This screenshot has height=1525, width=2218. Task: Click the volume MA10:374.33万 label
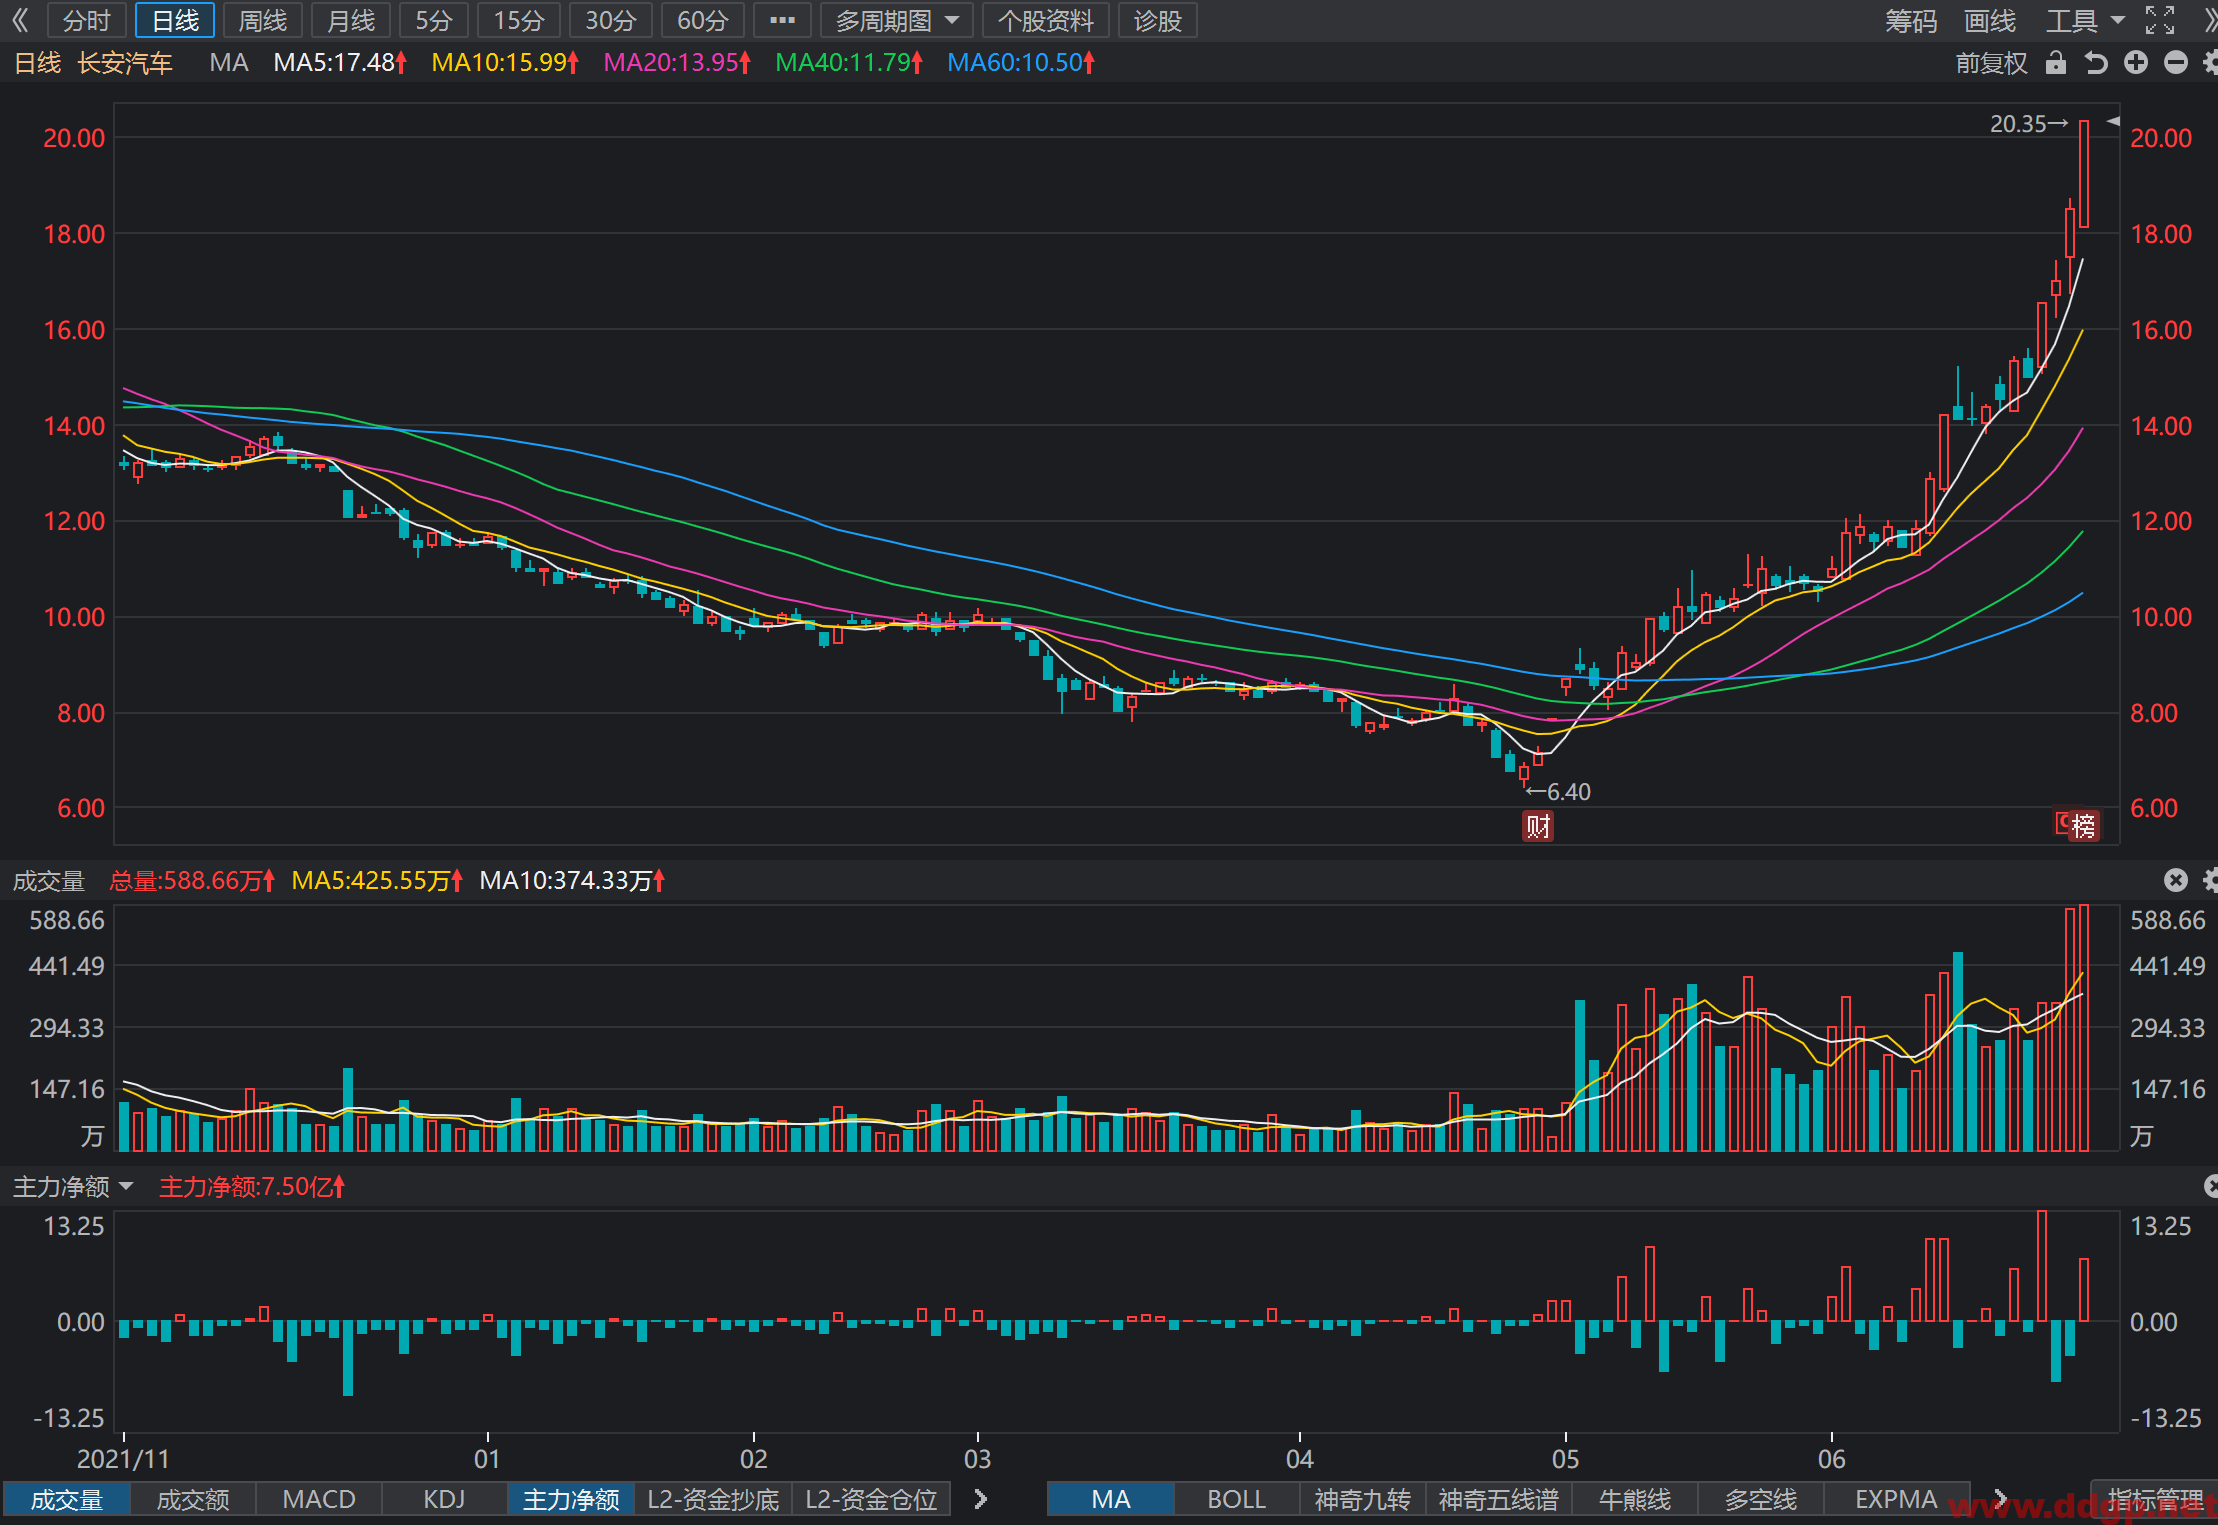pyautogui.click(x=572, y=880)
